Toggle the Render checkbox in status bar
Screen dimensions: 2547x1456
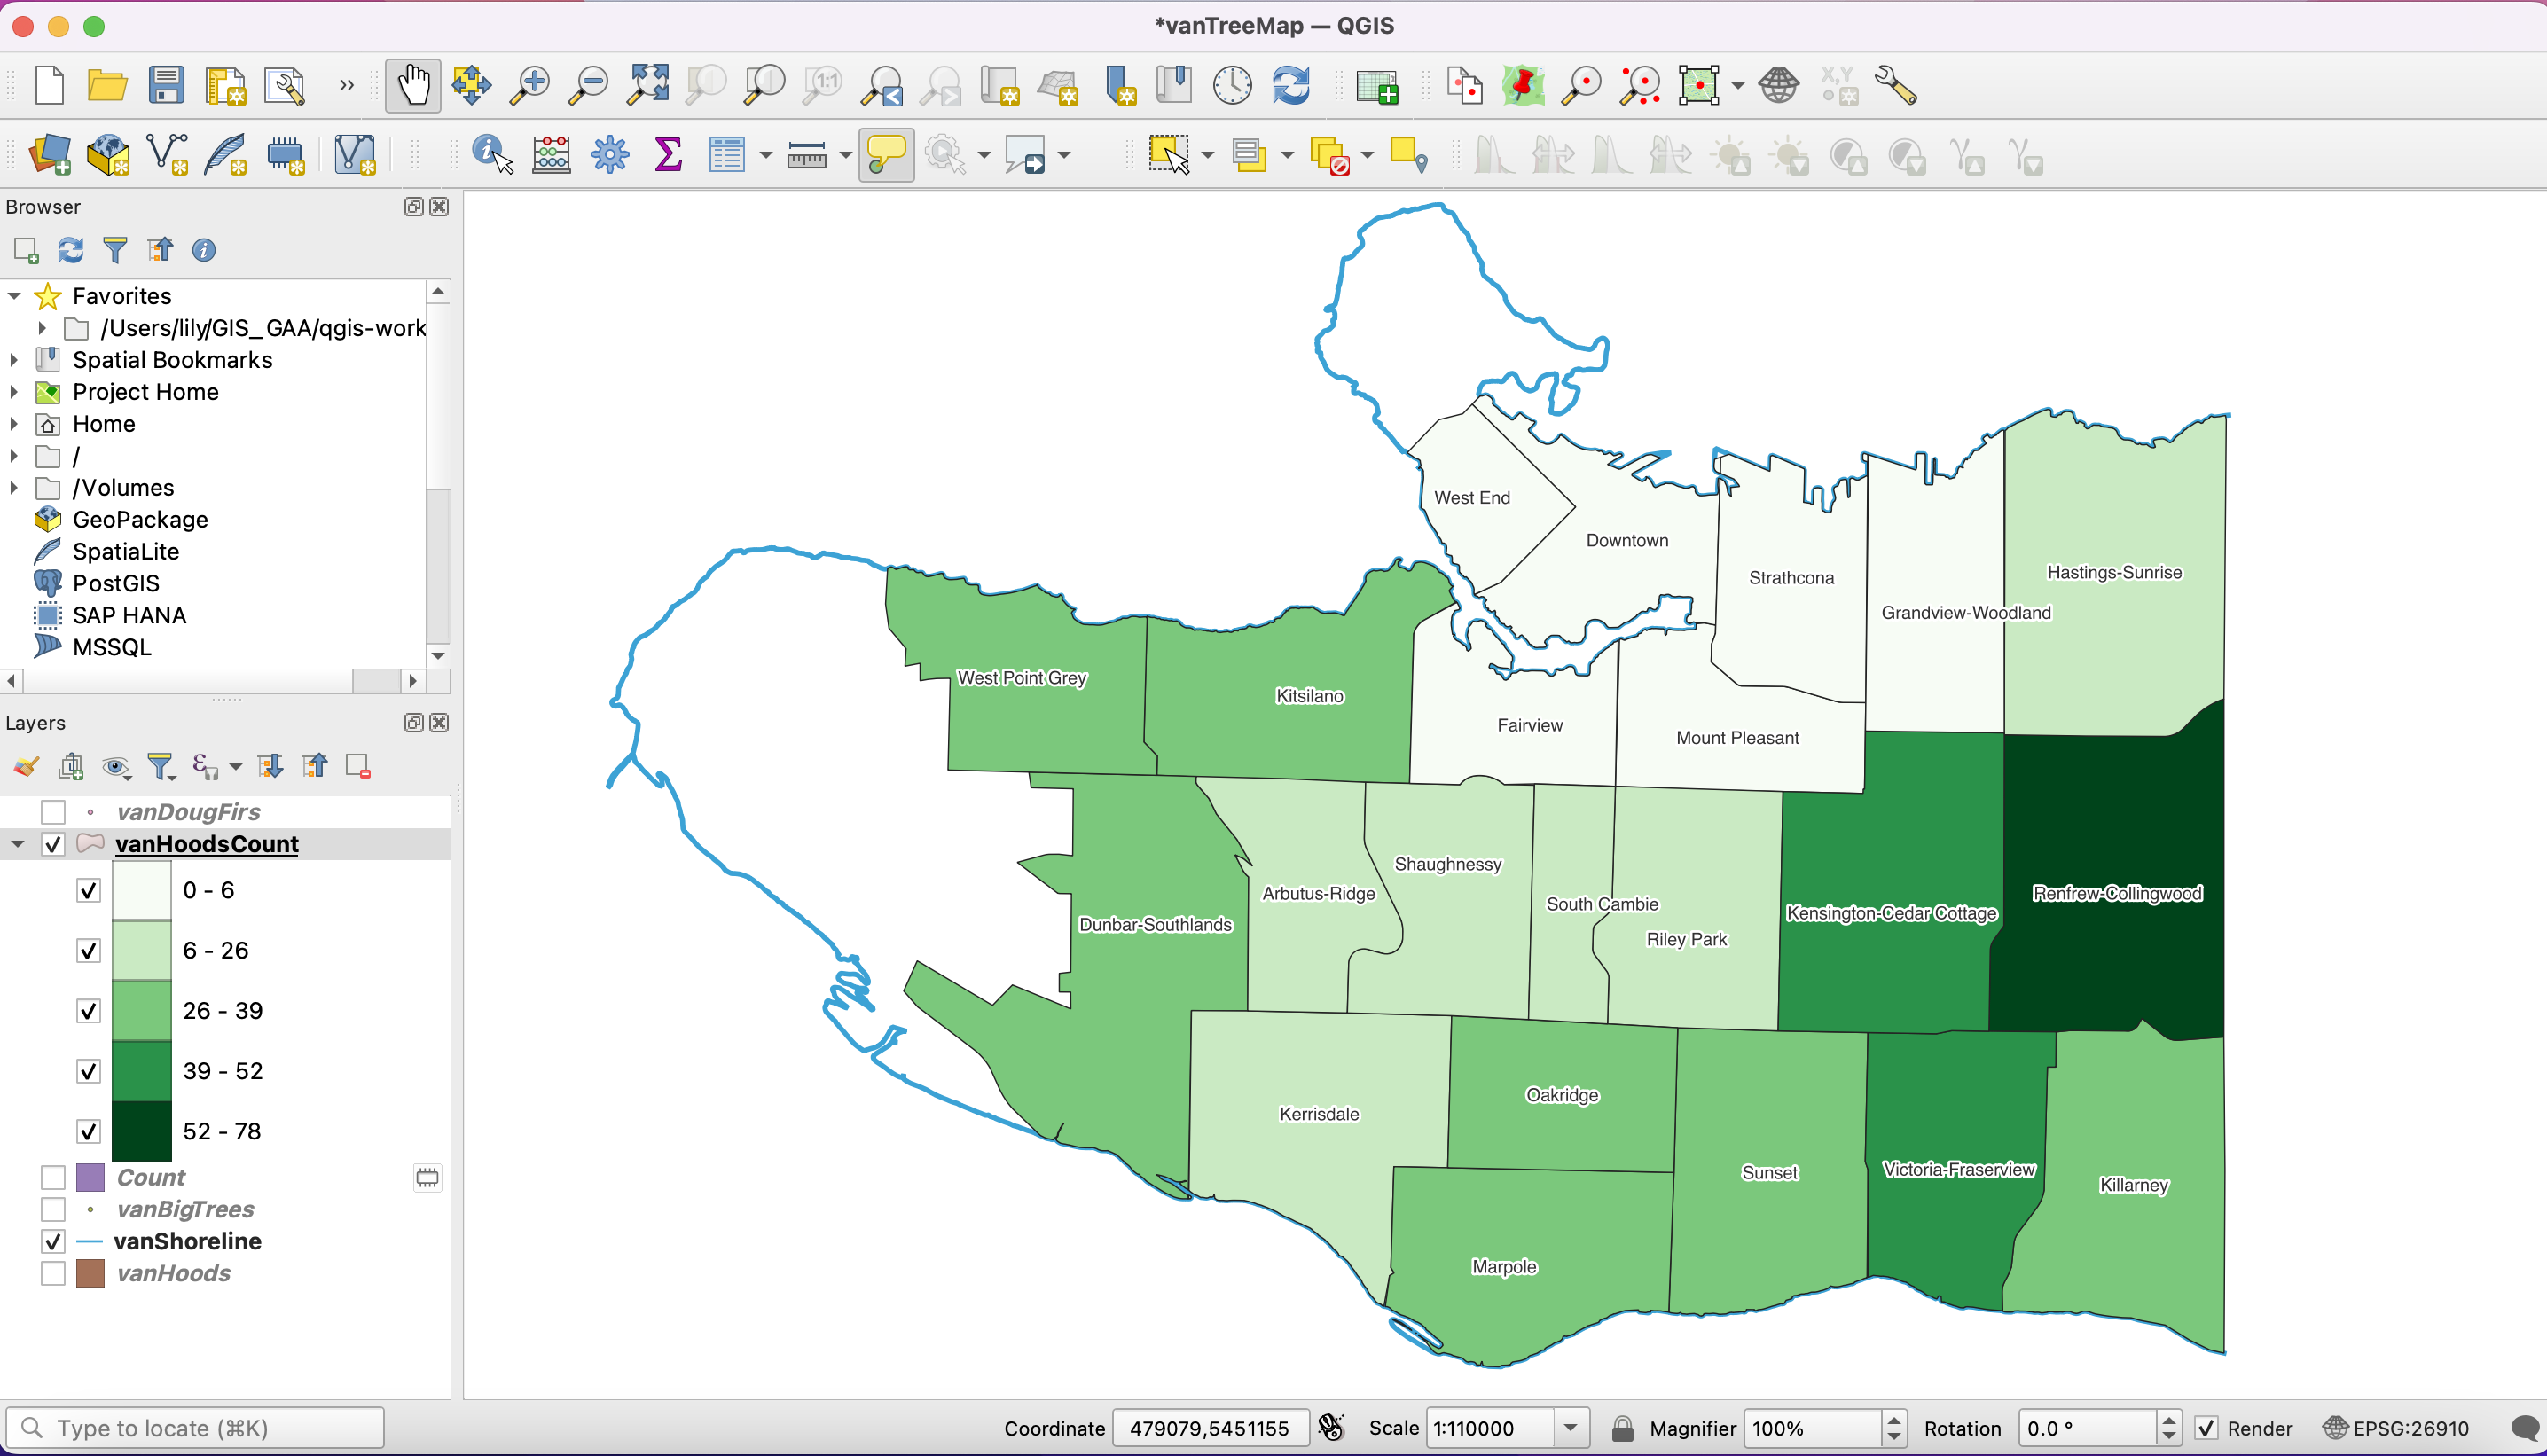click(x=2207, y=1428)
